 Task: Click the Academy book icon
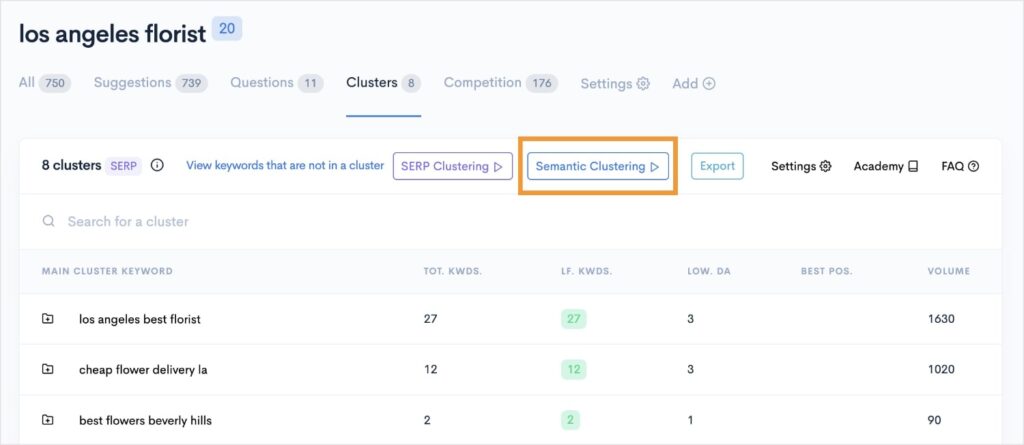click(913, 166)
